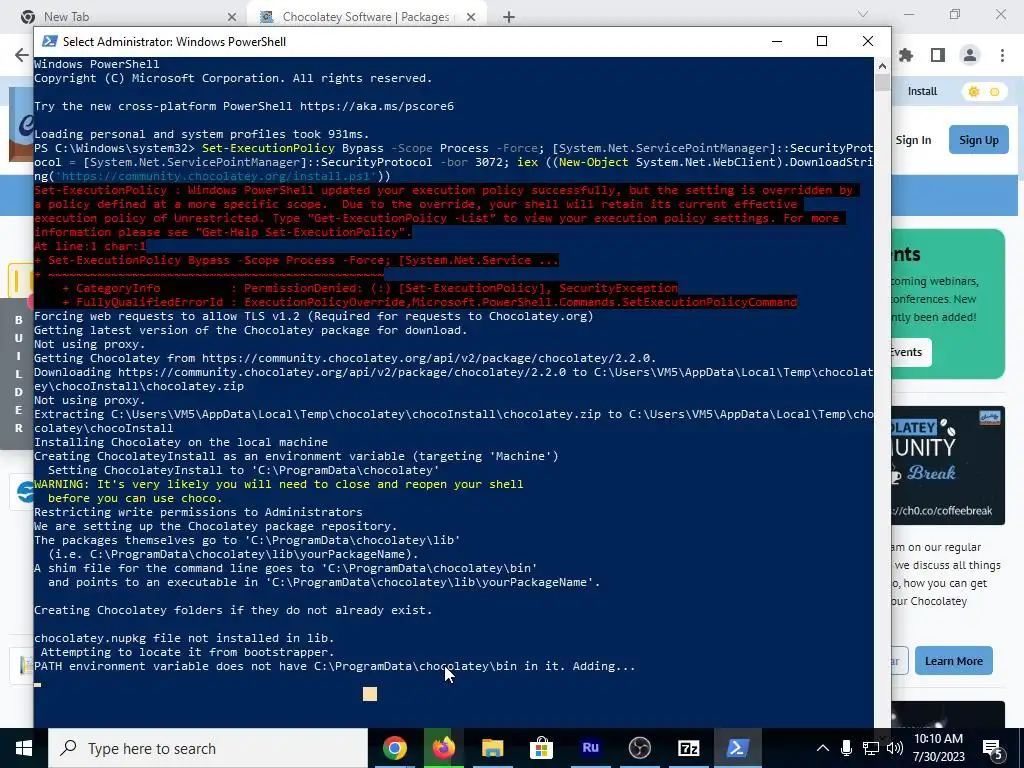This screenshot has width=1024, height=768.
Task: Open 7-Zip from taskbar
Action: pyautogui.click(x=688, y=748)
